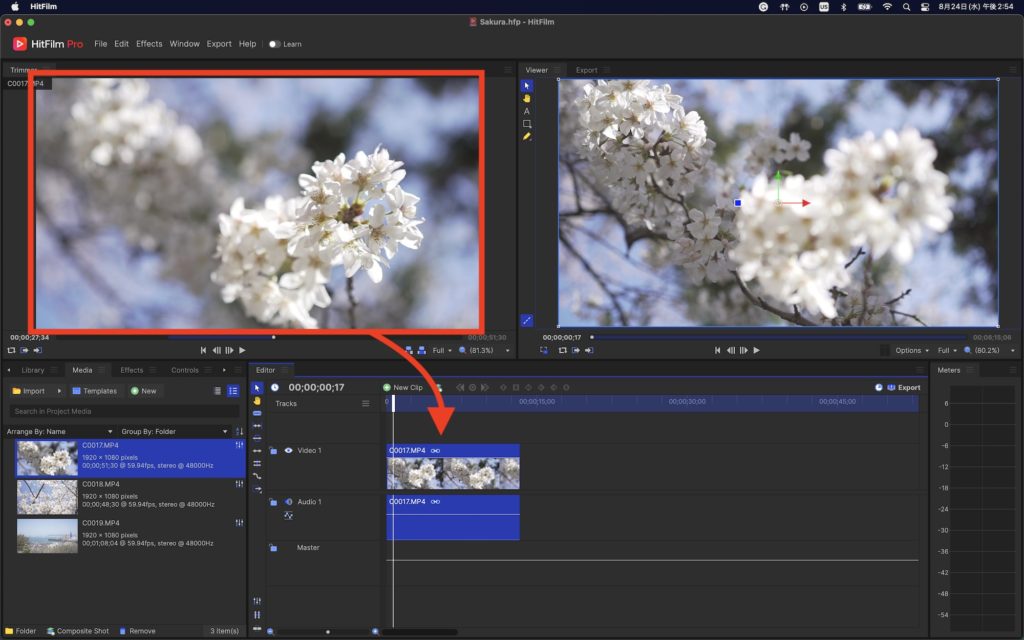This screenshot has height=640, width=1024.
Task: Expand the Viewer Options dropdown
Action: pyautogui.click(x=912, y=350)
